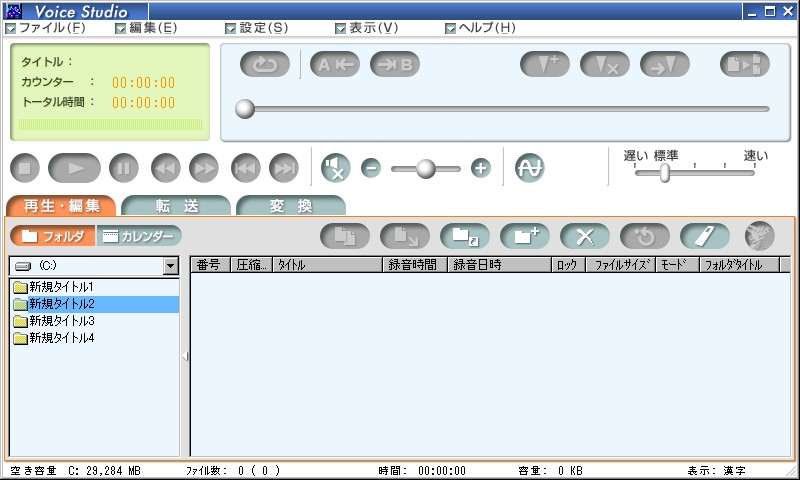800x480 pixels.
Task: Sort by モード column header
Action: 677,265
